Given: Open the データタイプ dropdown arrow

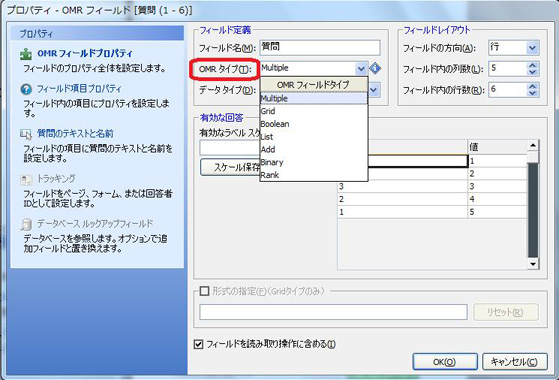Looking at the screenshot, I should point(374,90).
